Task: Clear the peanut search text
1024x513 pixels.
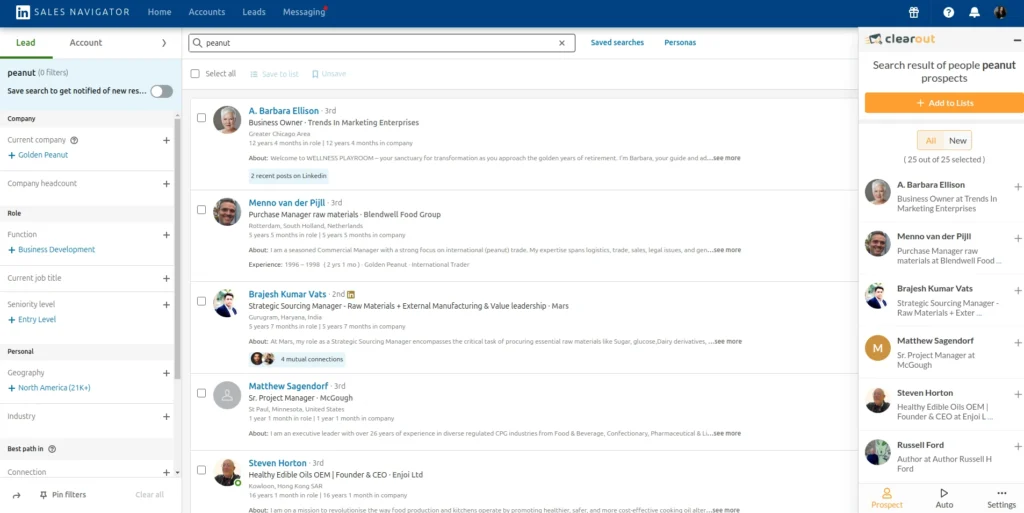Action: [x=562, y=43]
